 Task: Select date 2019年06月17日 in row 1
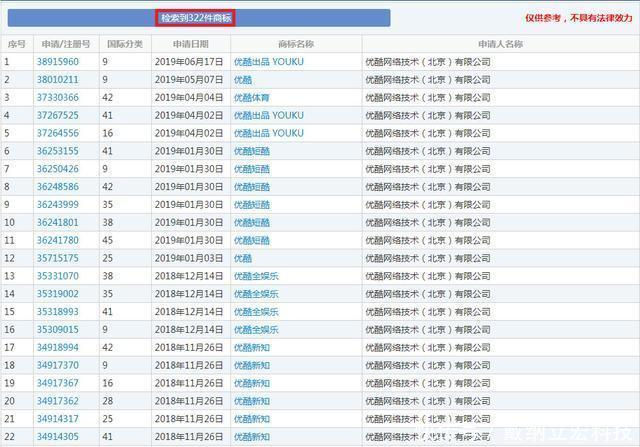pyautogui.click(x=189, y=62)
